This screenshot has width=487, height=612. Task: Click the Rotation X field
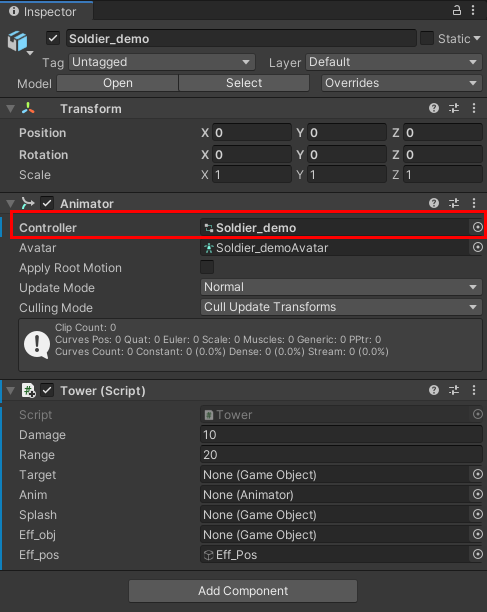click(x=252, y=155)
